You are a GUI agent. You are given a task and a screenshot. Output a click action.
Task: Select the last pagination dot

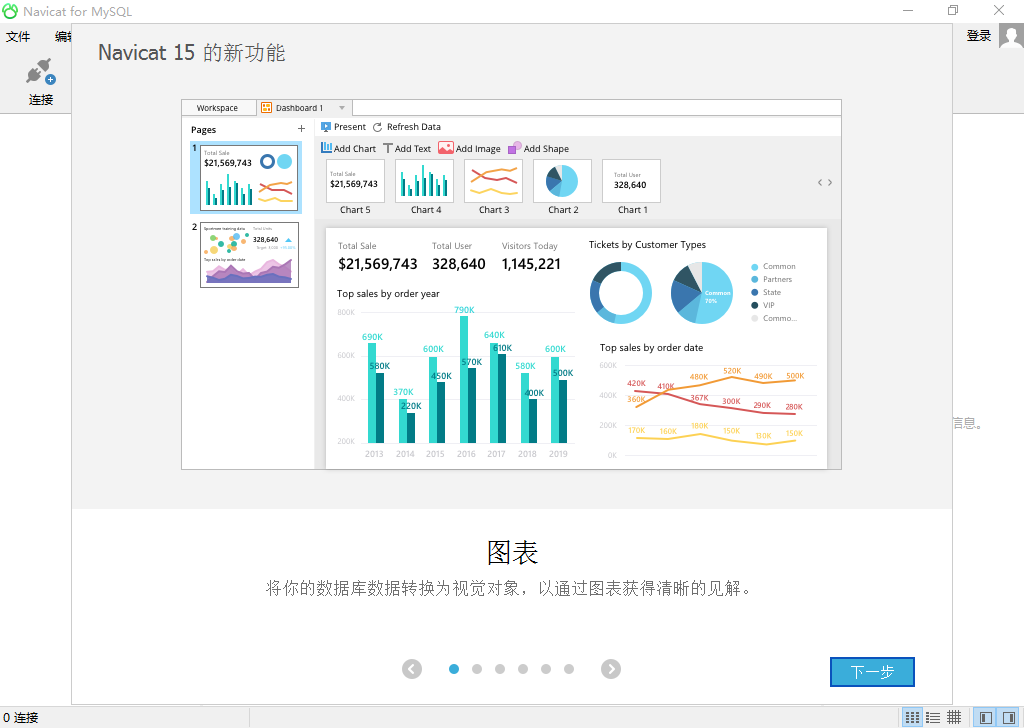click(x=569, y=669)
